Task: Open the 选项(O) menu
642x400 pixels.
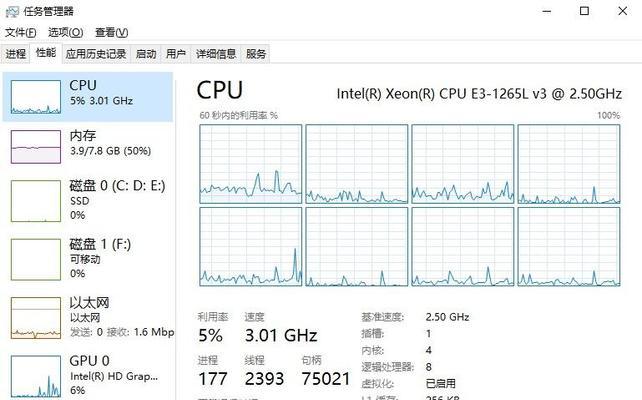Action: (66, 32)
